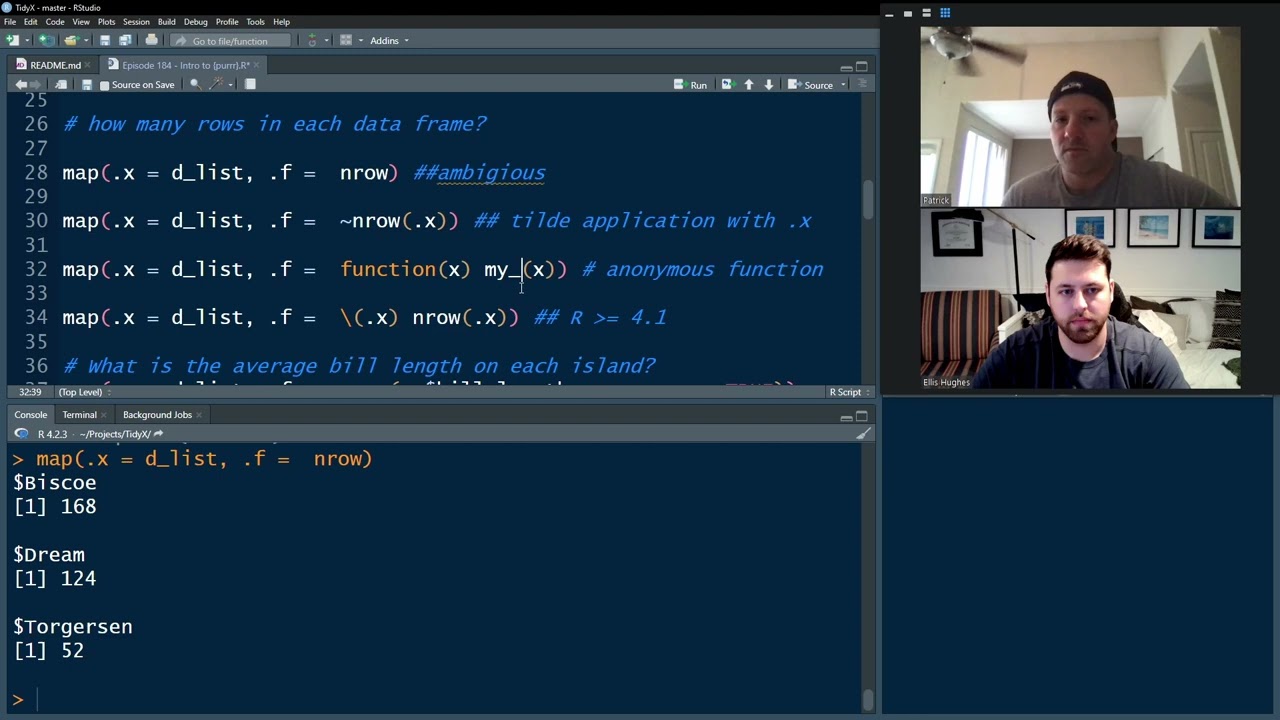
Task: Open the workspace panes layout icon
Action: pyautogui.click(x=346, y=40)
